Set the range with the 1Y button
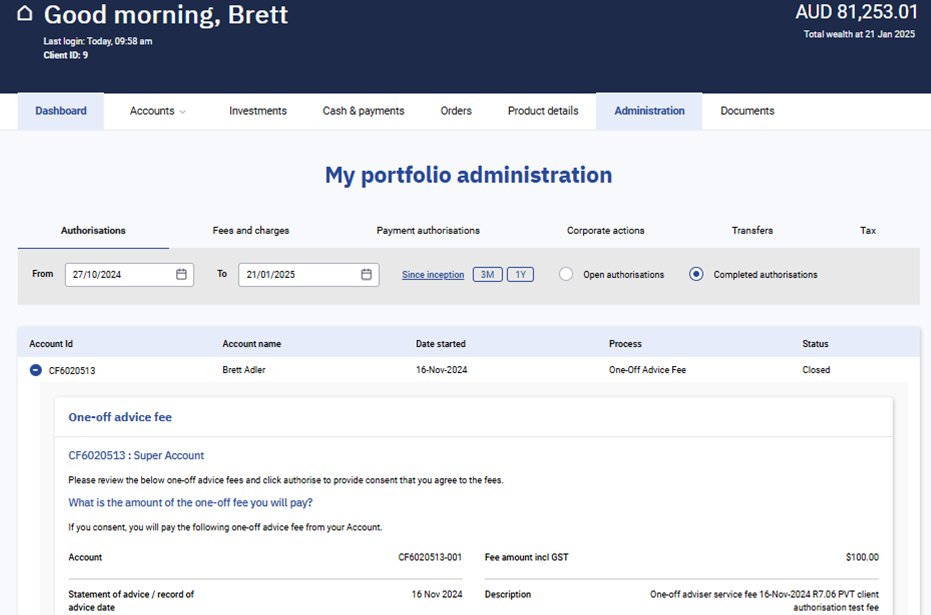The image size is (931, 615). point(520,275)
